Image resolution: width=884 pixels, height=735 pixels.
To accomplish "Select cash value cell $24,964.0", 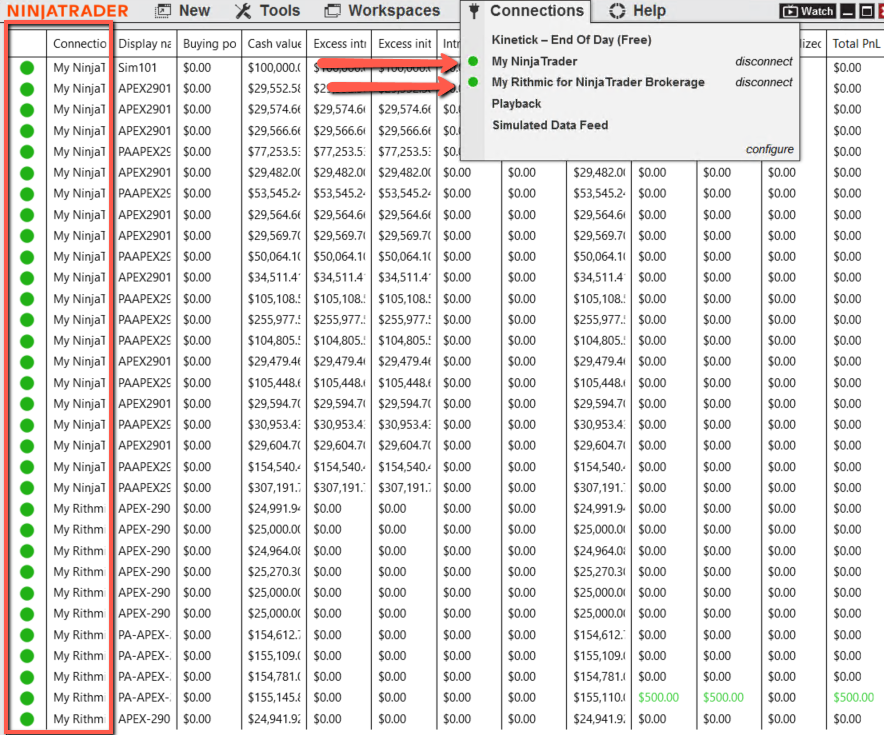I will tap(274, 551).
